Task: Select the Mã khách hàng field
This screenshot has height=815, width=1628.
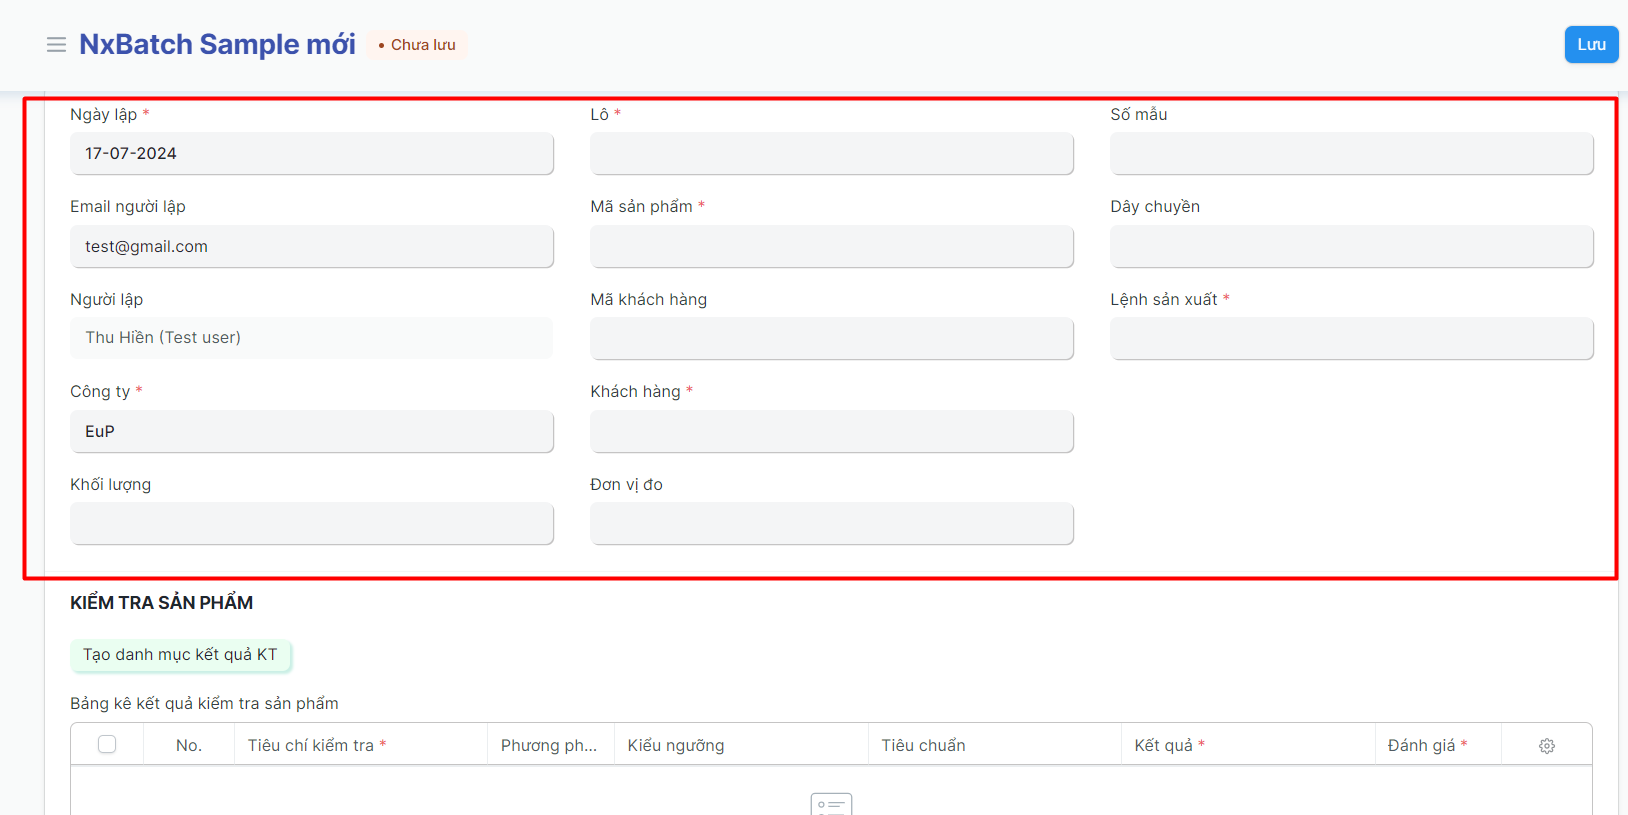Action: (x=831, y=339)
